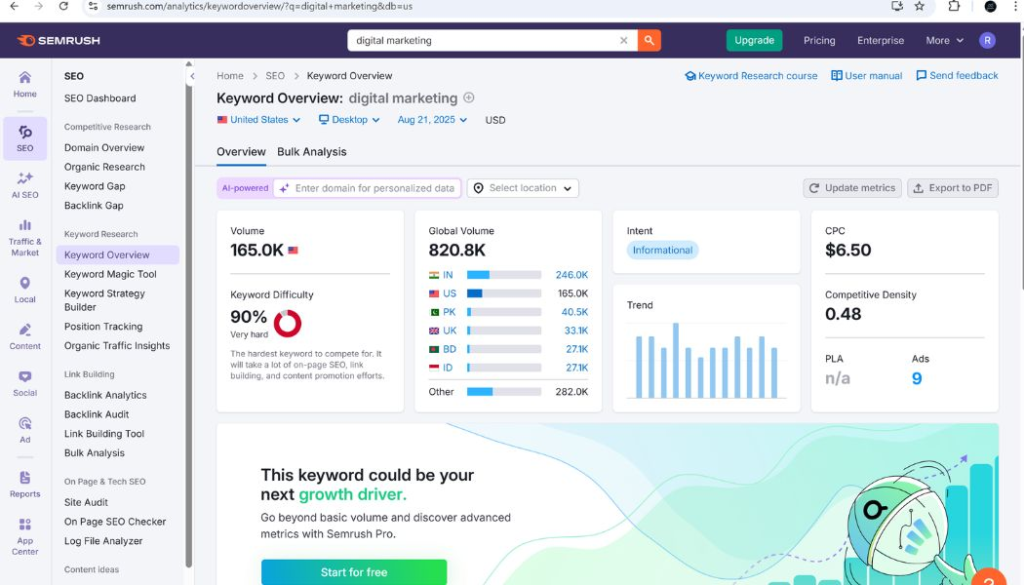Click the Semrush logo

point(59,40)
